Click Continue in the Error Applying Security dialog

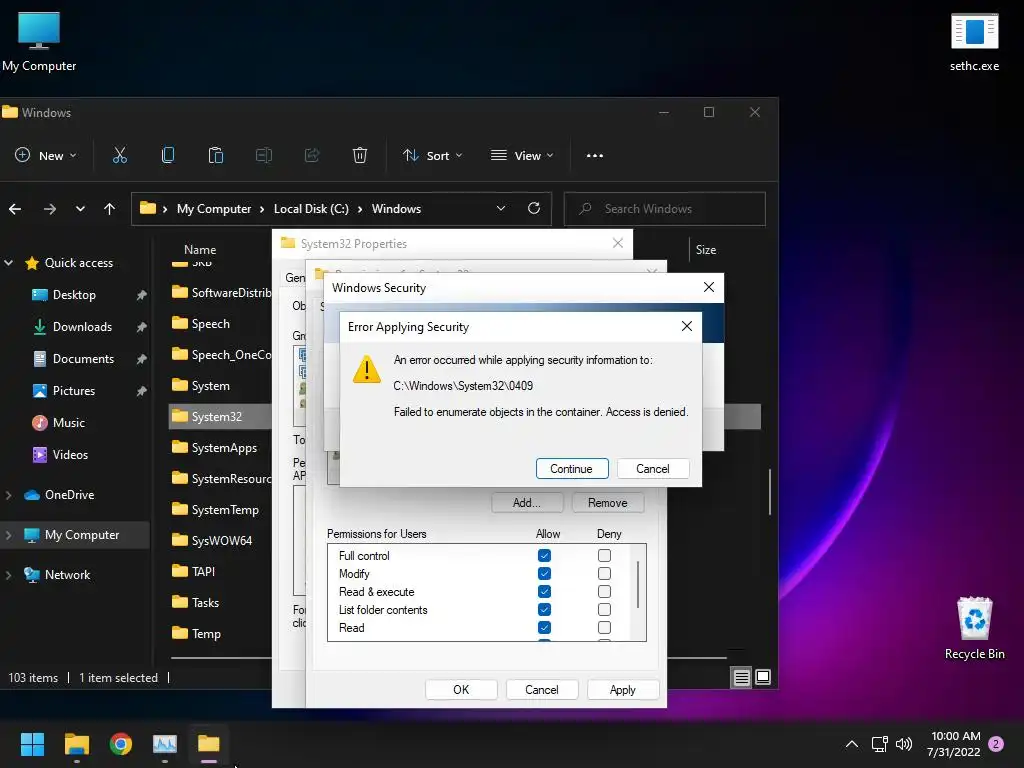coord(571,468)
